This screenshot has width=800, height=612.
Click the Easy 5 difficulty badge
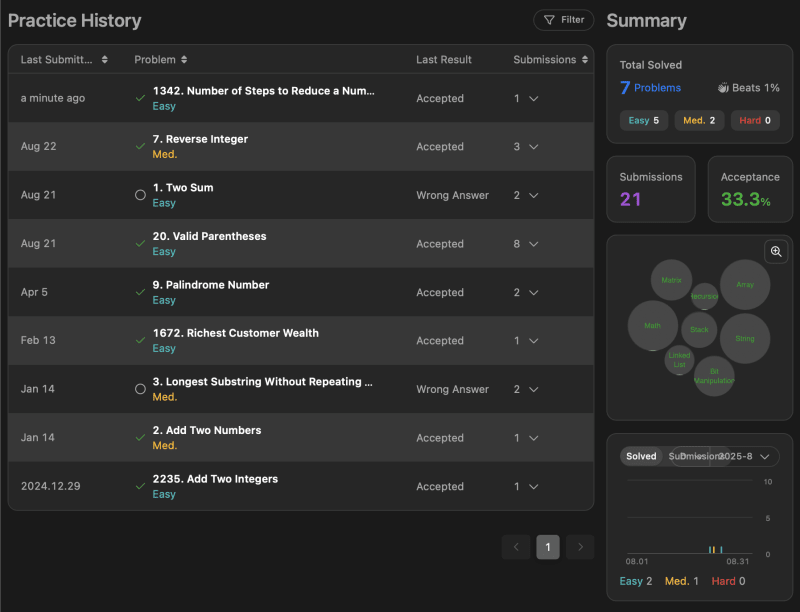644,120
